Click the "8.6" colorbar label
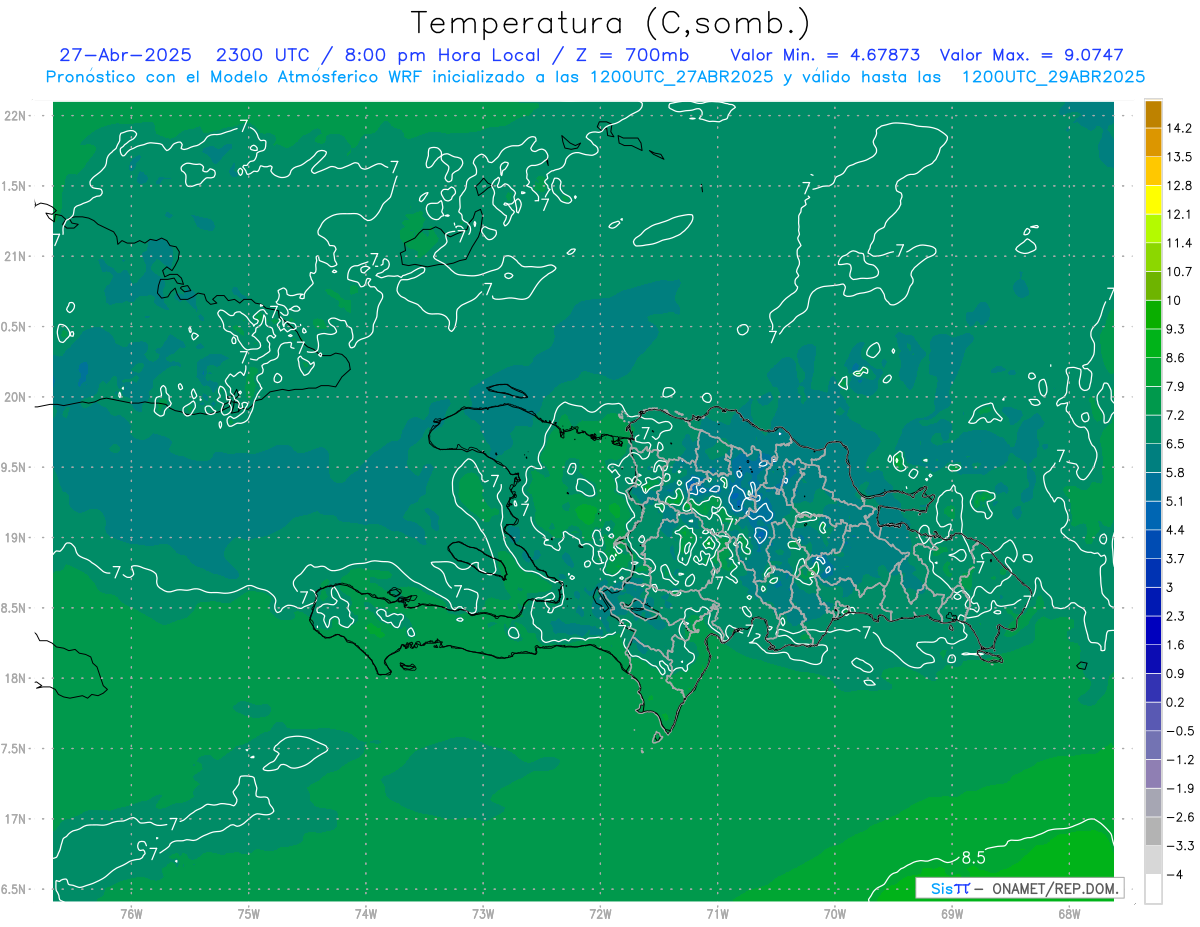The height and width of the screenshot is (927, 1200). [x=1176, y=358]
